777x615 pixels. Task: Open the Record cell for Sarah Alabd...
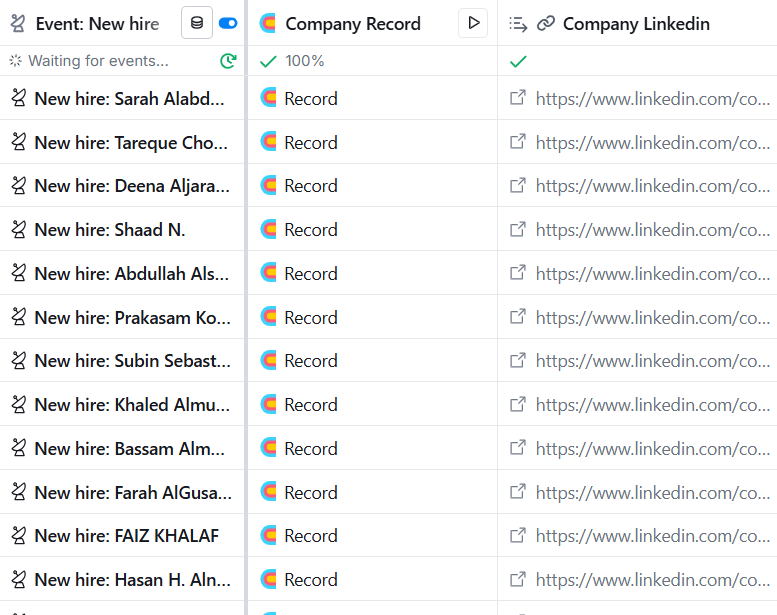(x=373, y=98)
